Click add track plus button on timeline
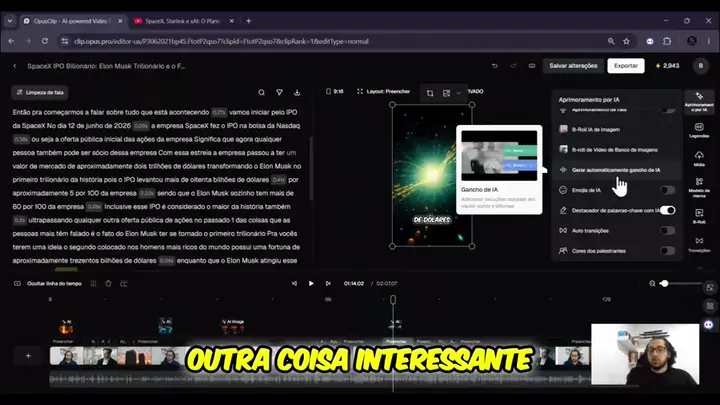This screenshot has width=720, height=405. point(28,356)
